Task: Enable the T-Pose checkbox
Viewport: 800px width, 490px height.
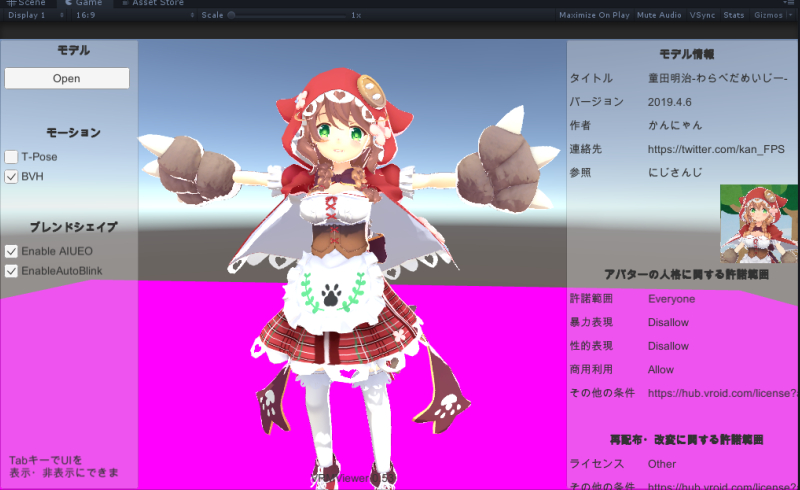Action: [x=11, y=157]
